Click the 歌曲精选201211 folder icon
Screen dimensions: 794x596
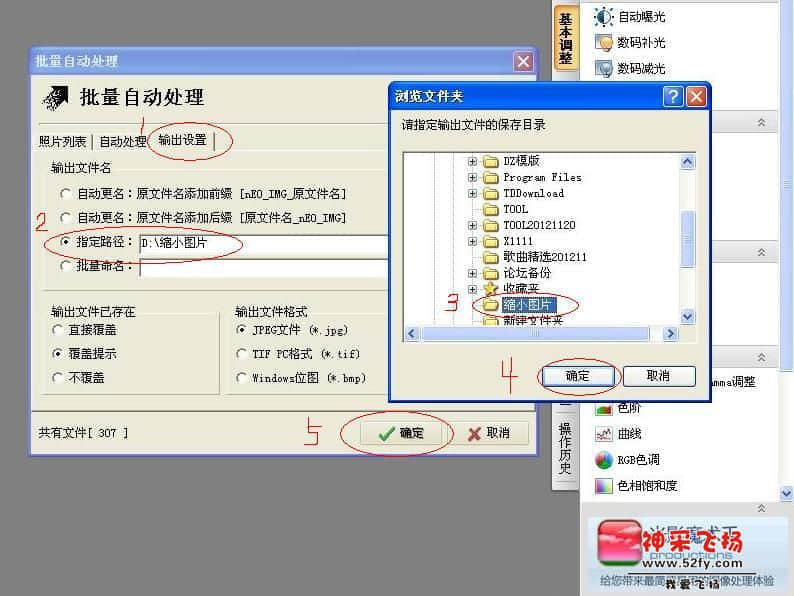coord(490,257)
